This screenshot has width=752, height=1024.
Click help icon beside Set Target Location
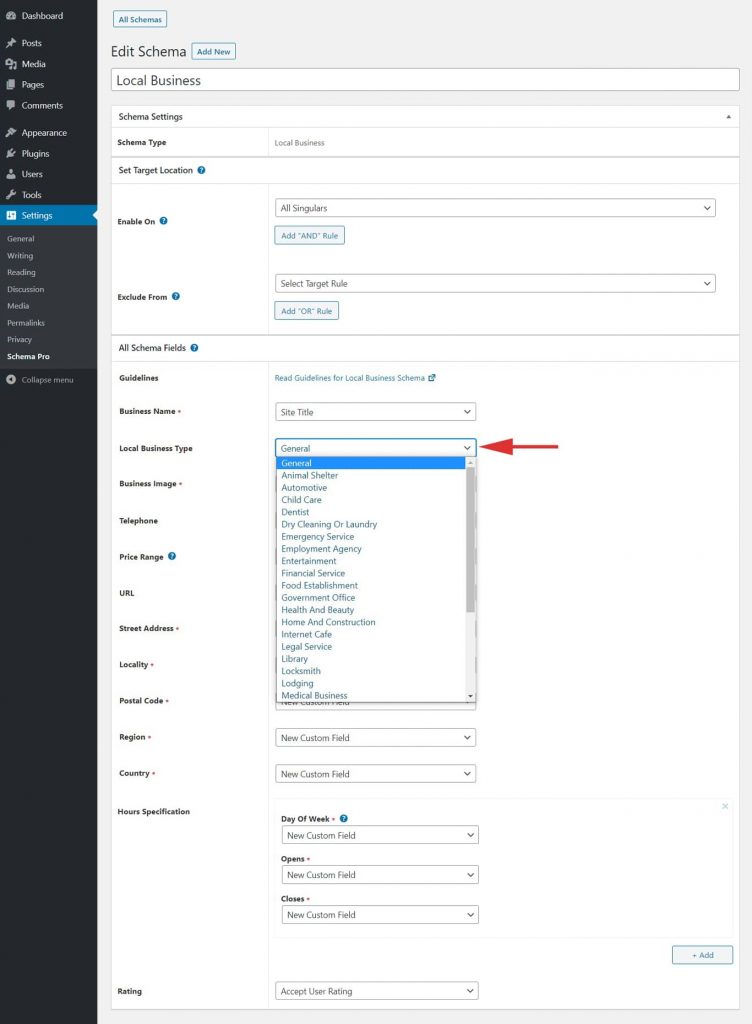(201, 170)
